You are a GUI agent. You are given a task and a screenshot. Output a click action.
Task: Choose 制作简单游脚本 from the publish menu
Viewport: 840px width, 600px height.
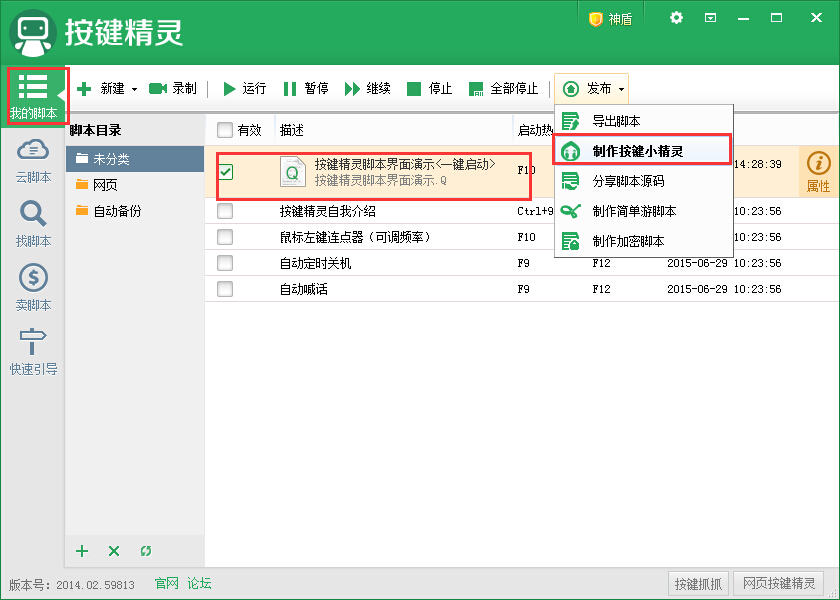point(643,211)
